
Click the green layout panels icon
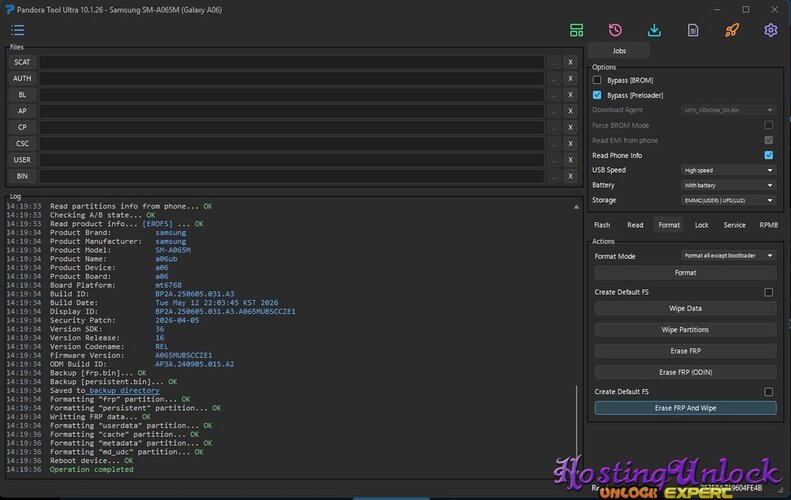[576, 30]
